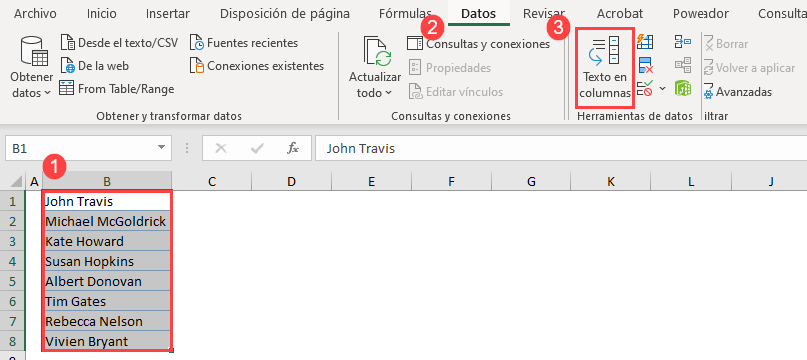Click Remove Duplicates (Quitar duplicados) icon

[645, 66]
